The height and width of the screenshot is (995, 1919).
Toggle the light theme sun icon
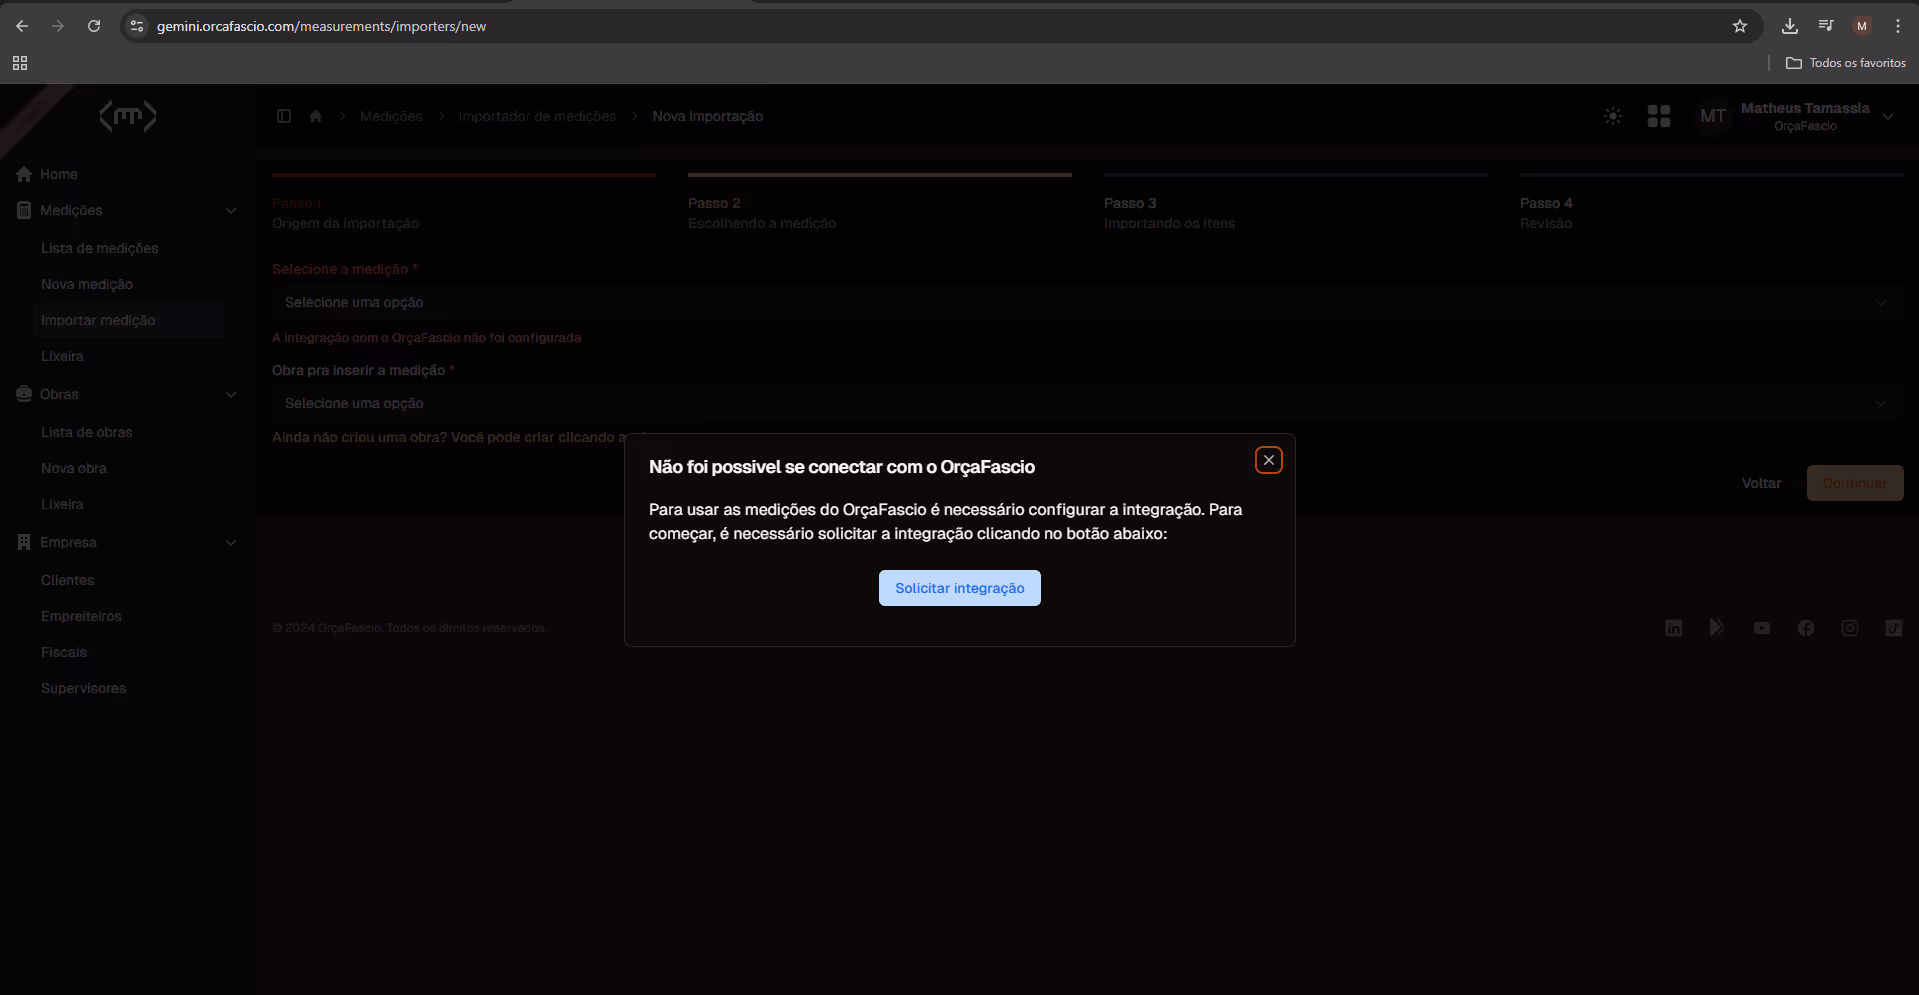point(1613,116)
